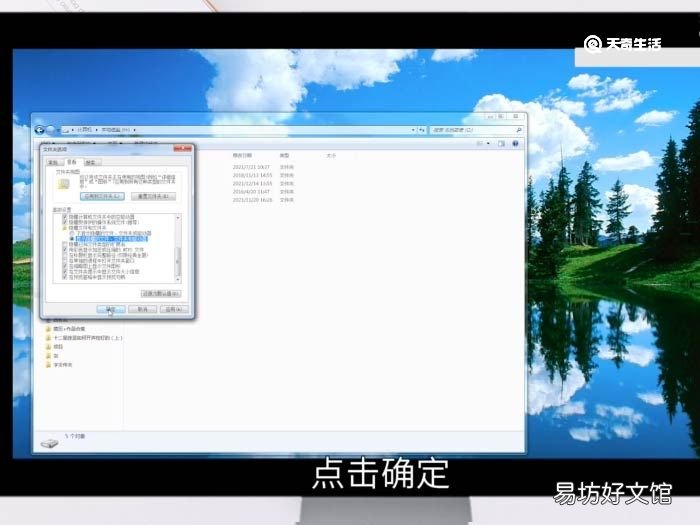Click the advanced settings scrollbar up arrow
This screenshot has height=525, width=700.
click(x=178, y=217)
